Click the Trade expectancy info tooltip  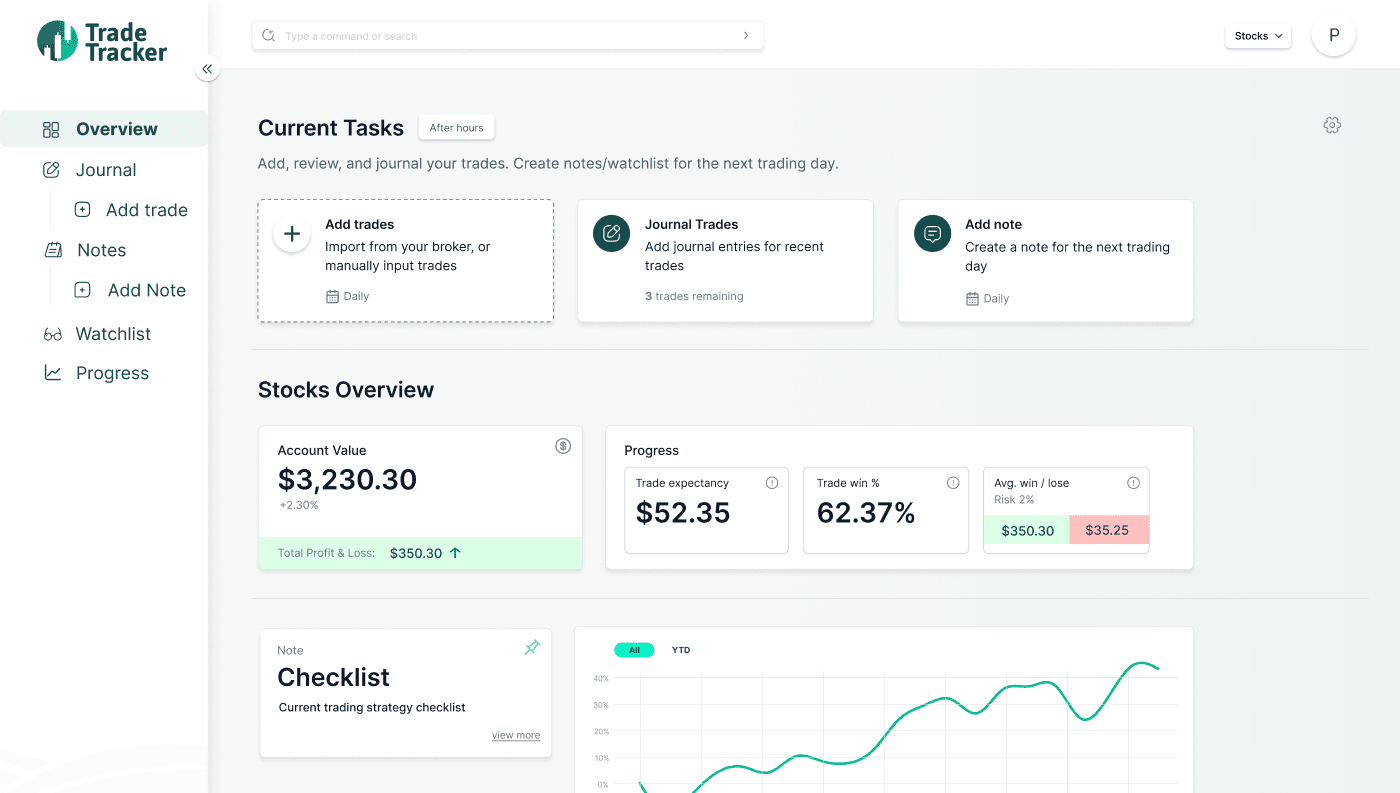click(771, 482)
